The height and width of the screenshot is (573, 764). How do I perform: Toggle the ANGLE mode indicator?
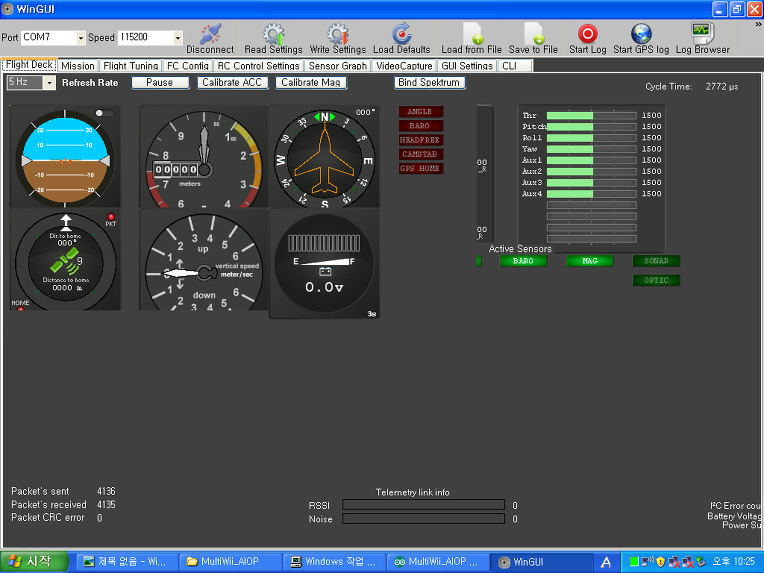coord(420,112)
